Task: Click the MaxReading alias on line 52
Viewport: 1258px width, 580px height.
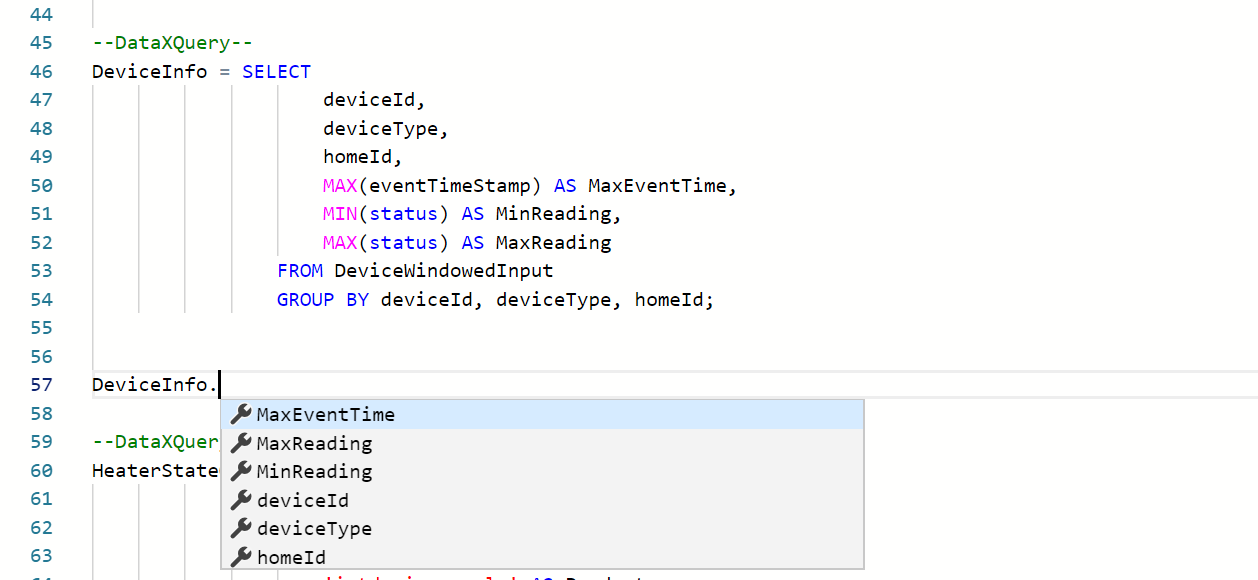Action: tap(553, 243)
